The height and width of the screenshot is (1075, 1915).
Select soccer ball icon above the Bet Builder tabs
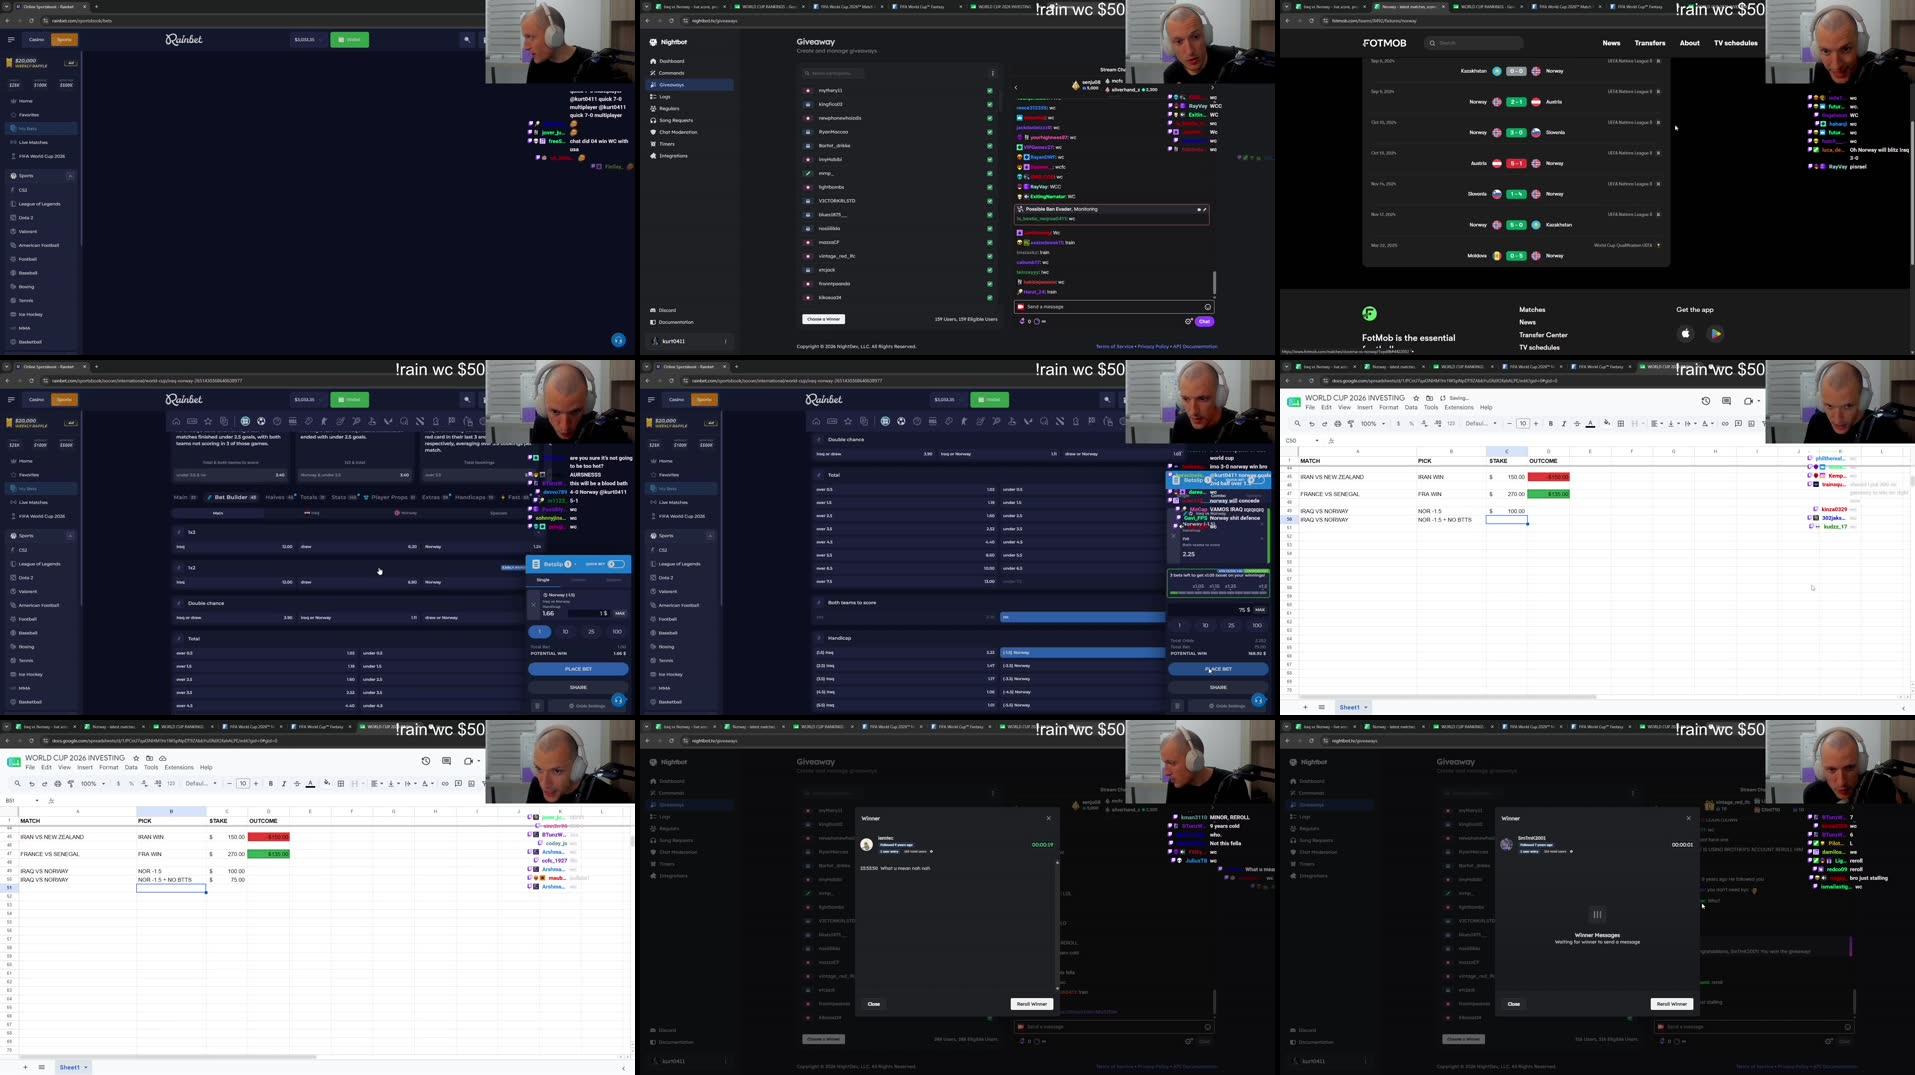tap(260, 421)
